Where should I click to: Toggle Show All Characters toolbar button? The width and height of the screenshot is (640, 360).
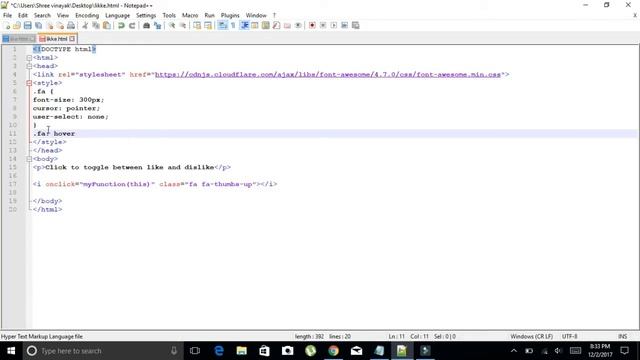(x=233, y=26)
